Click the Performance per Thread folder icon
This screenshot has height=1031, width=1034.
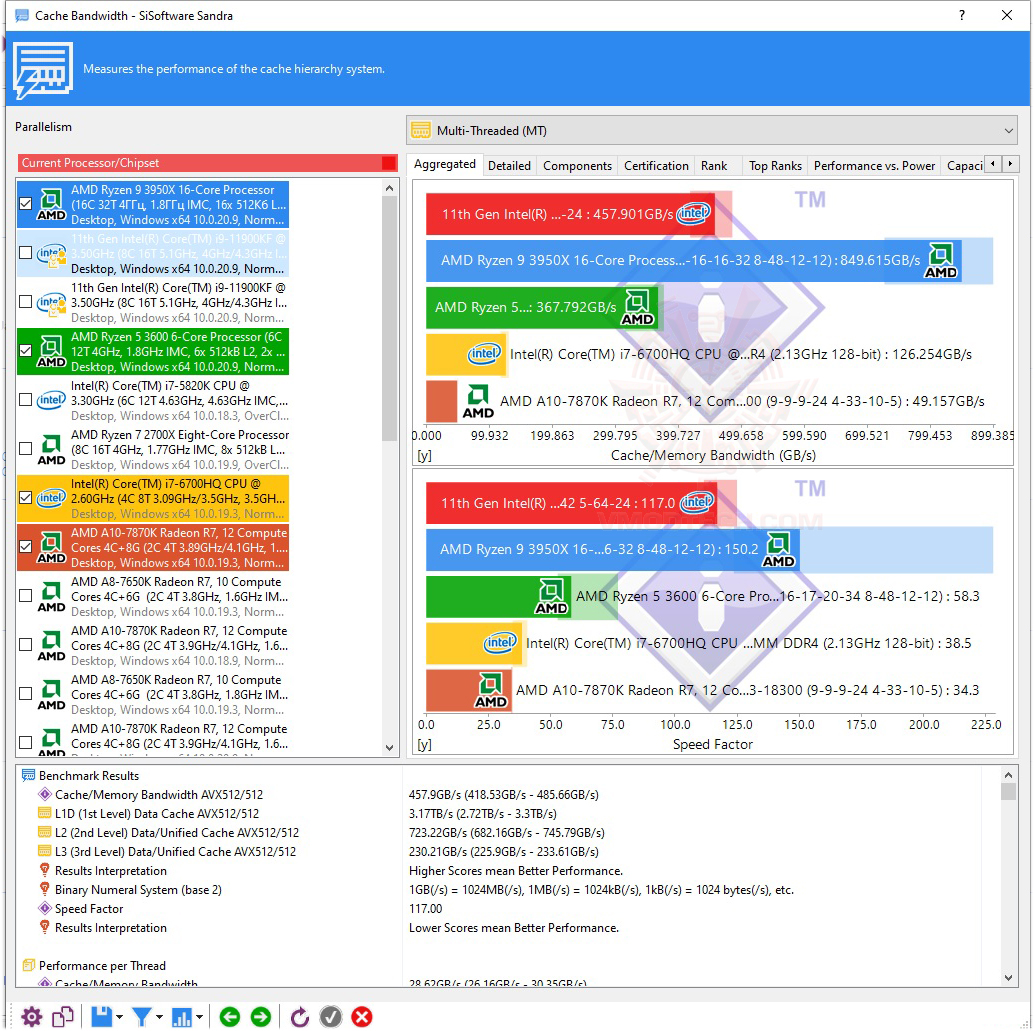point(28,965)
